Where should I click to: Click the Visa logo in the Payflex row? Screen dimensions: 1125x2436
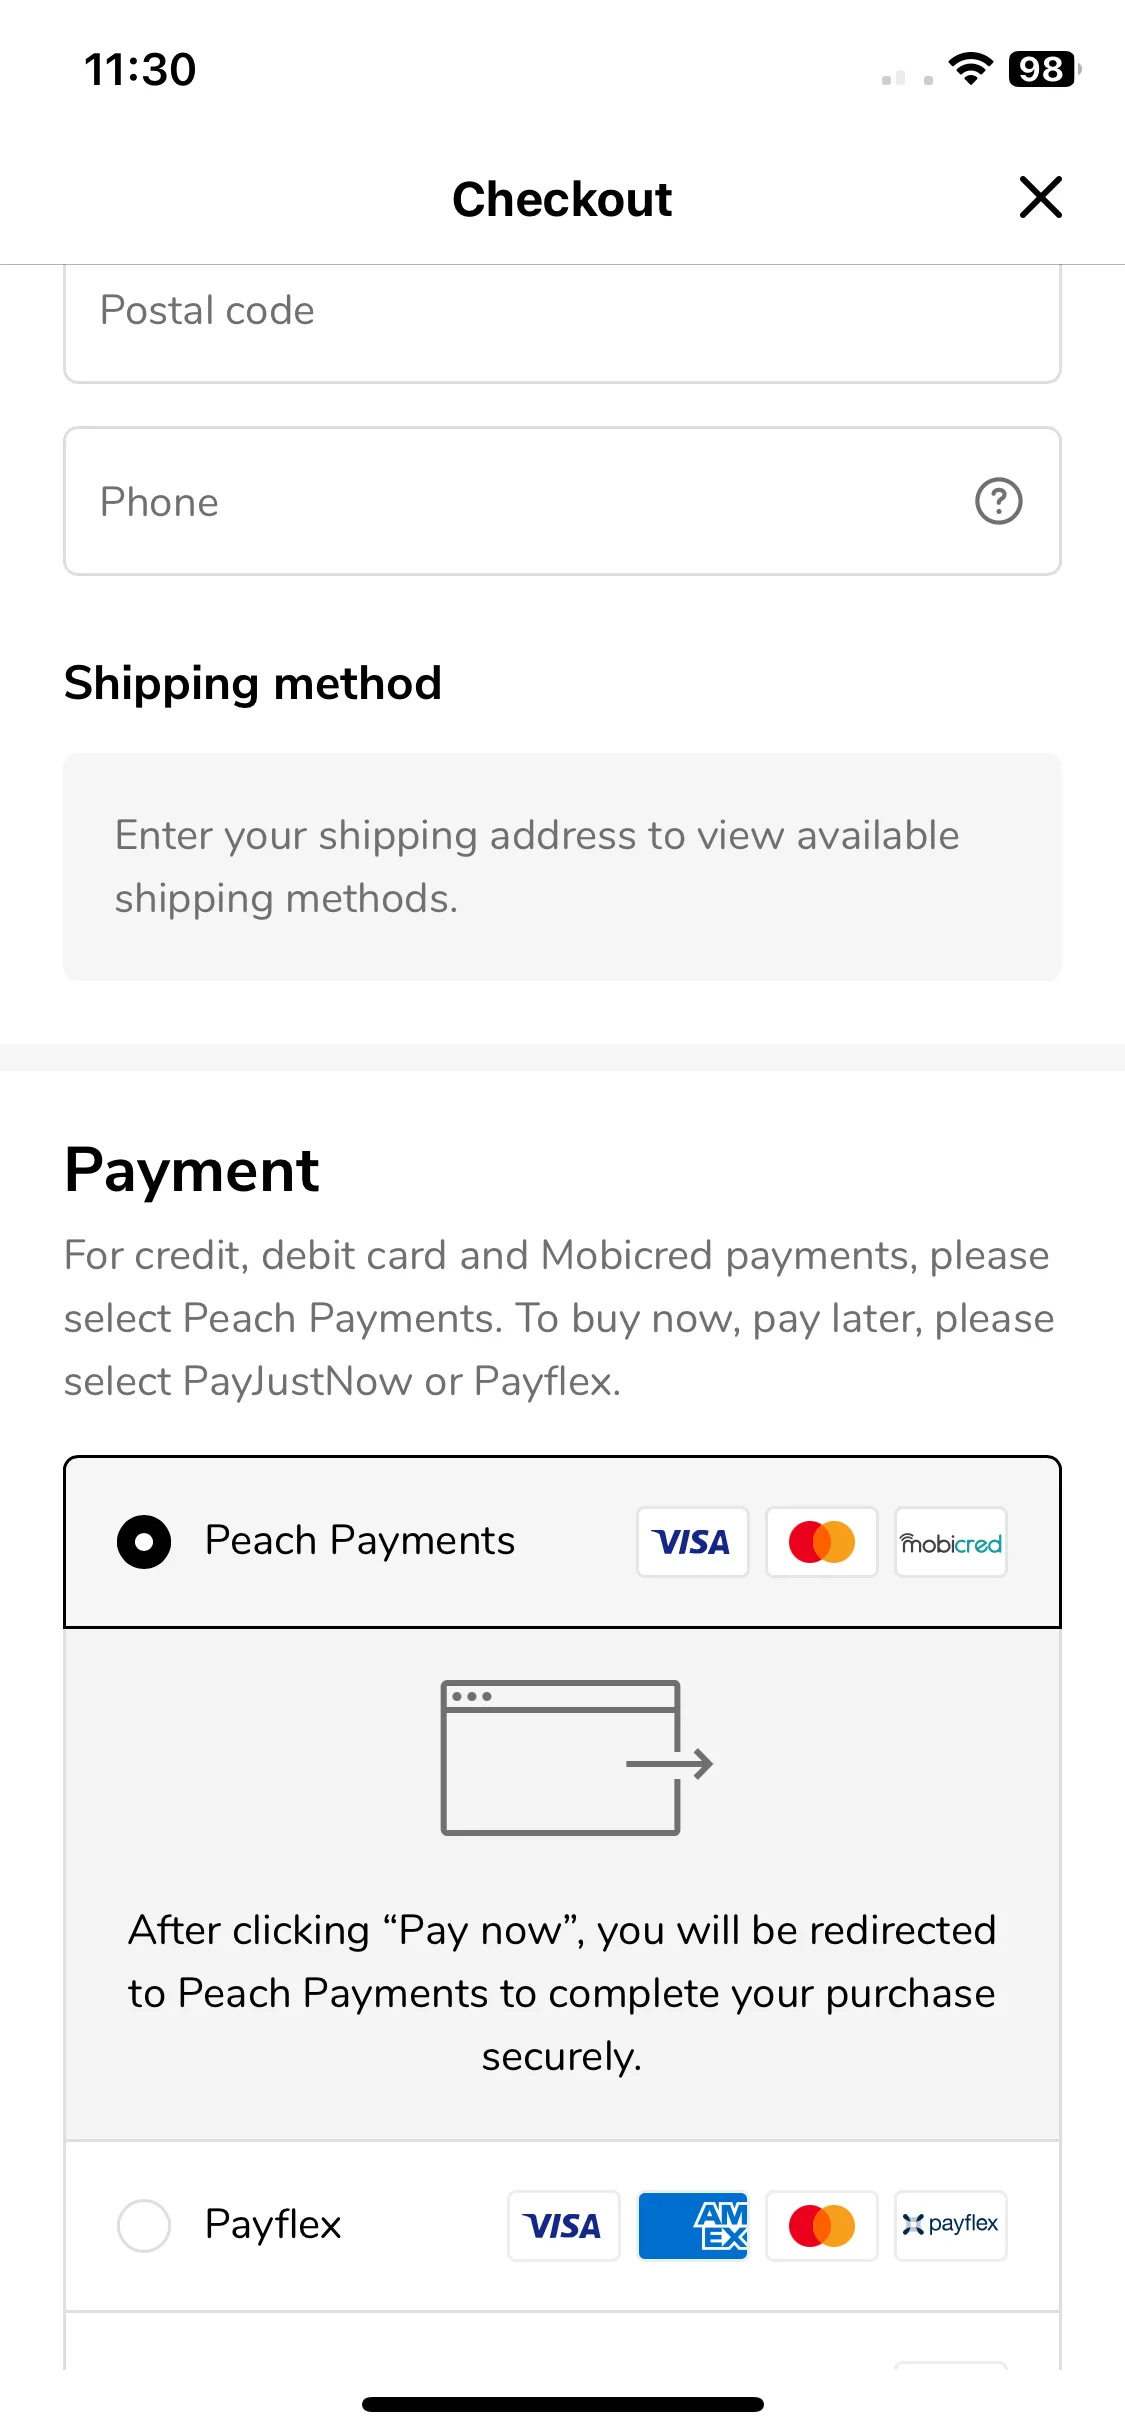click(563, 2226)
